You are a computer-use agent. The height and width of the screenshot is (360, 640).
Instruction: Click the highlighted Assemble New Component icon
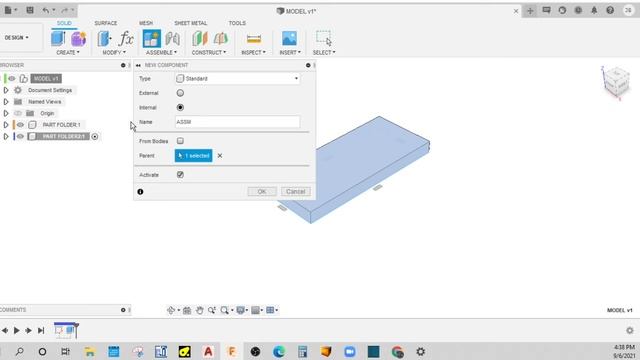click(x=151, y=39)
